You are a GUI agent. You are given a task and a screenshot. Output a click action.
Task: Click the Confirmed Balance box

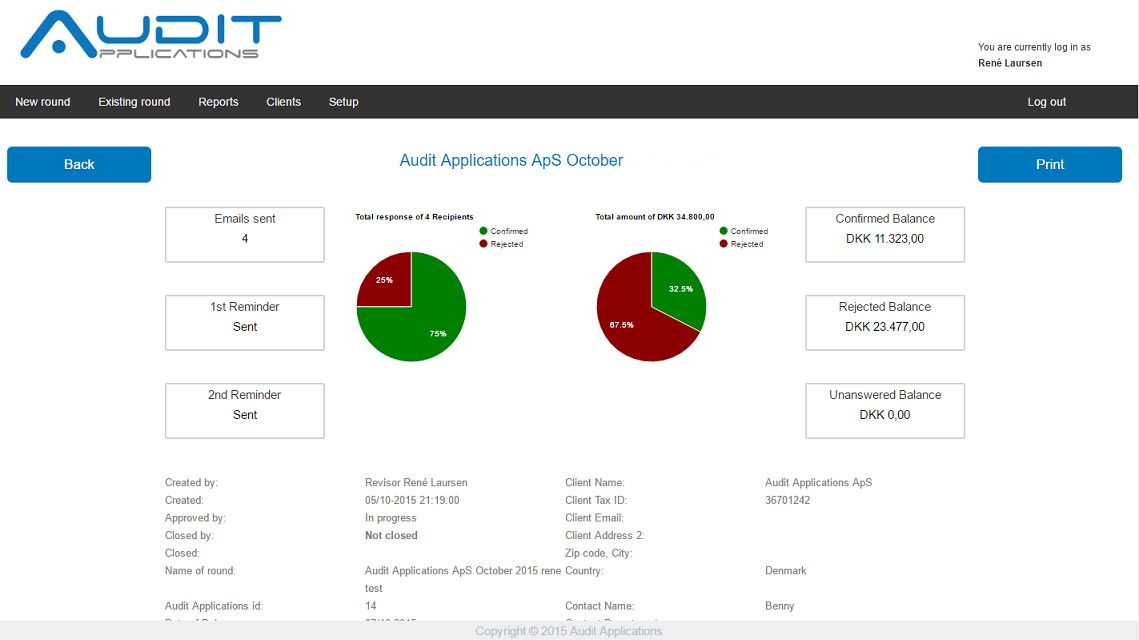click(x=884, y=234)
